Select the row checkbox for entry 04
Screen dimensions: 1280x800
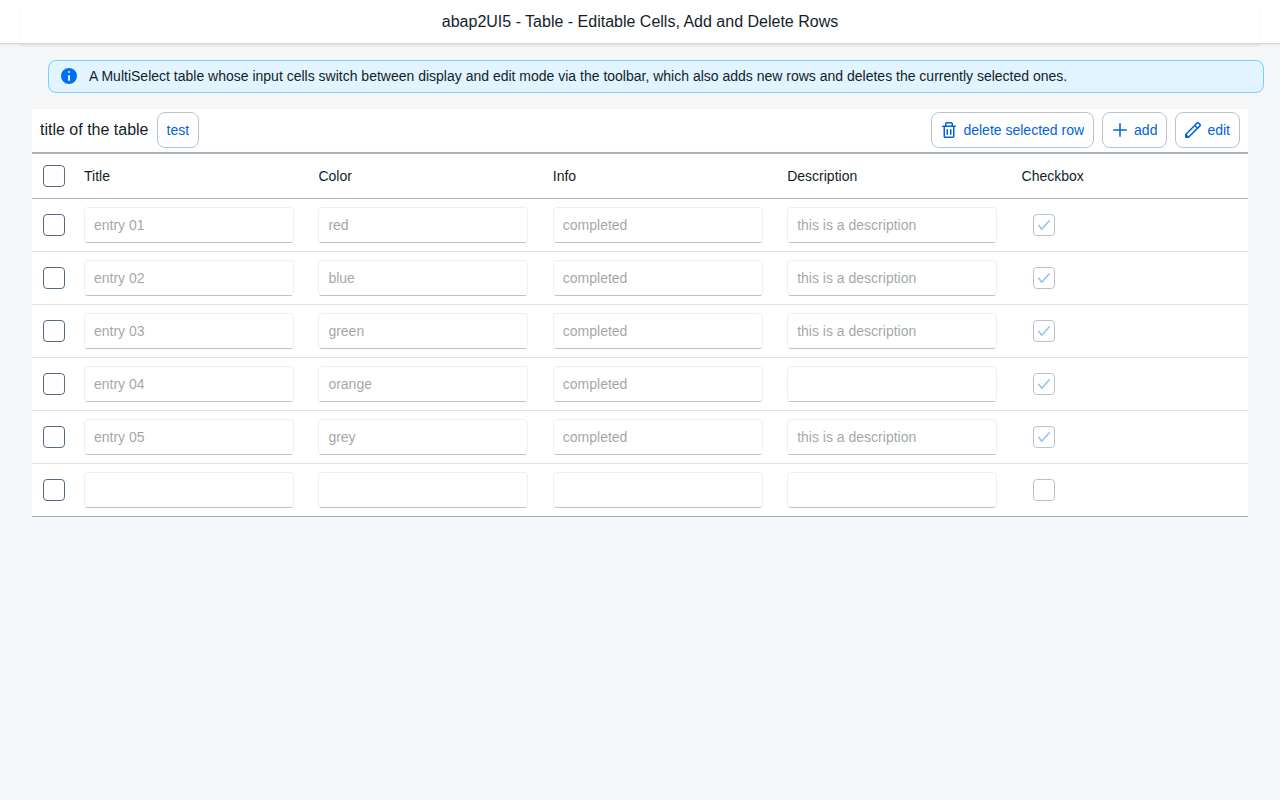(x=54, y=384)
